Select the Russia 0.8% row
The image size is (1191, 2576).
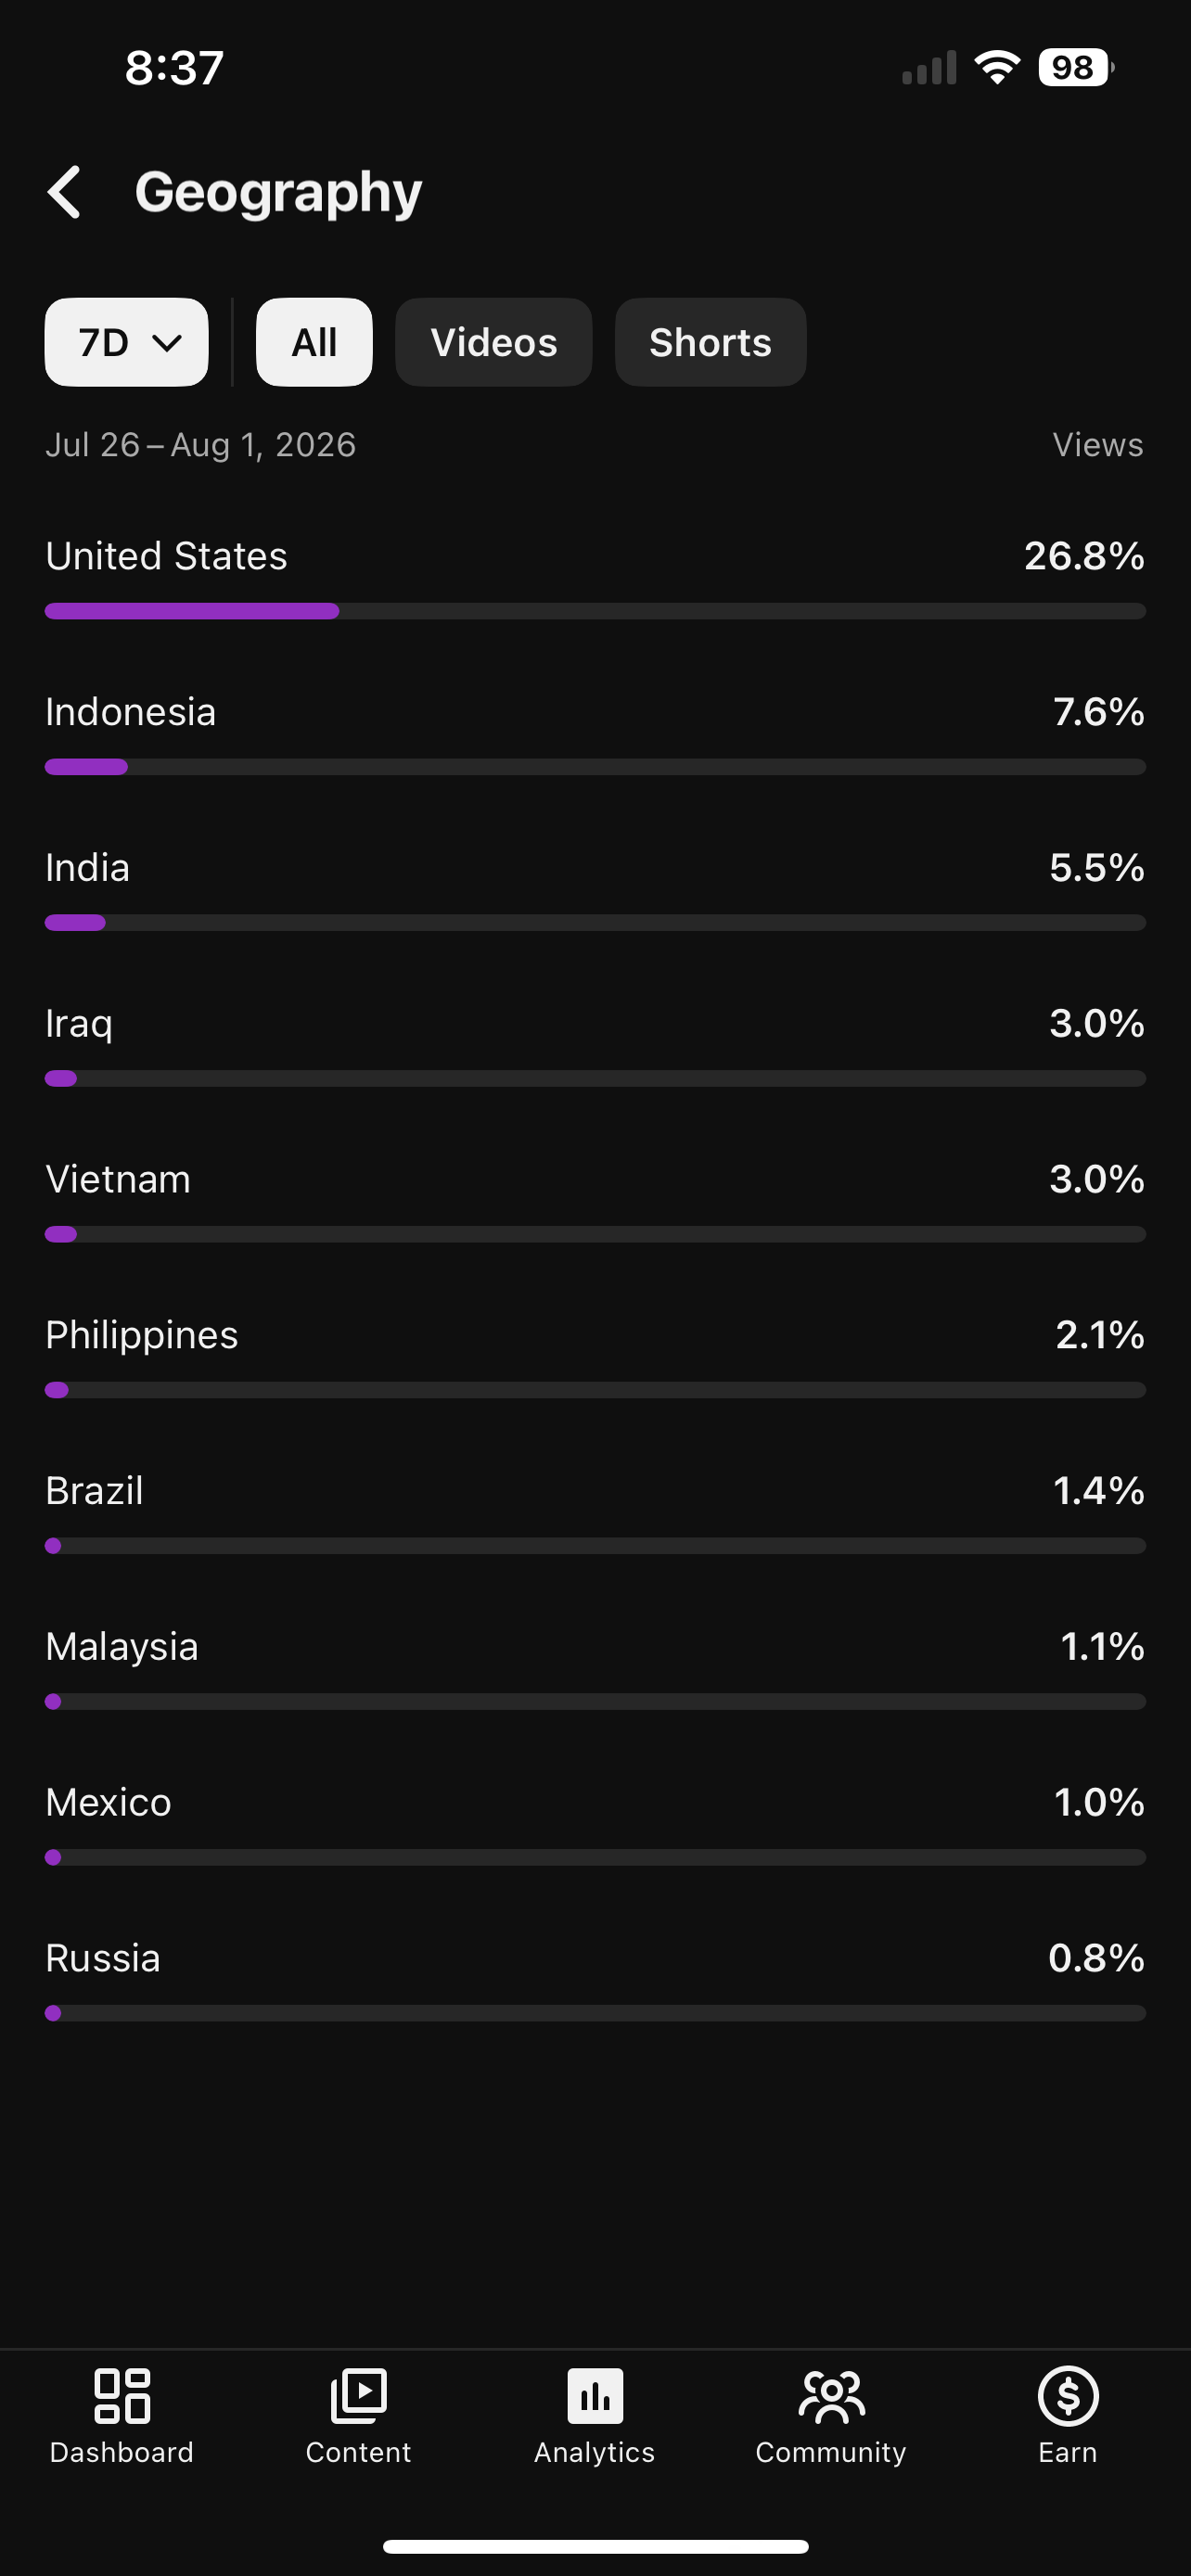tap(595, 1979)
